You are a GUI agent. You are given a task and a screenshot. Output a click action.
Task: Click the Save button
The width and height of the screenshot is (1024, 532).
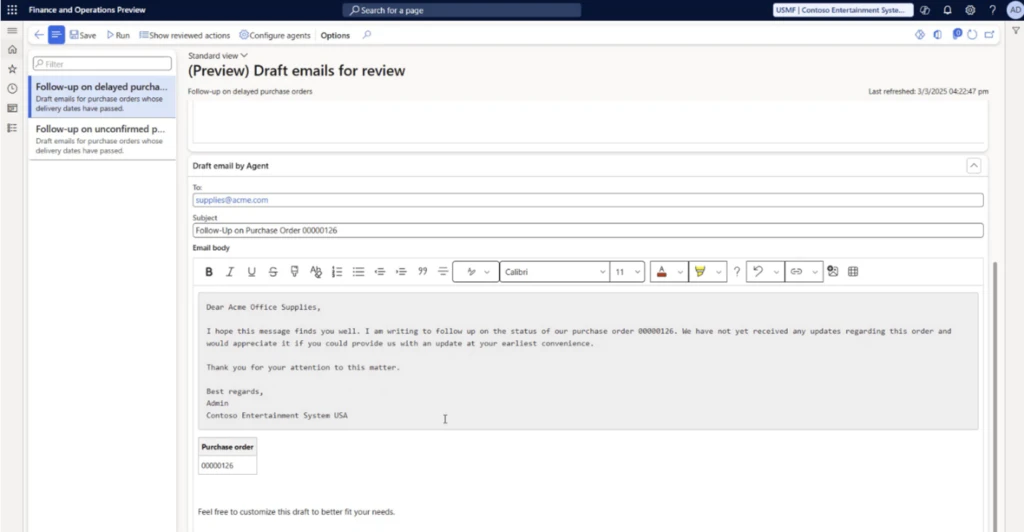pos(83,35)
